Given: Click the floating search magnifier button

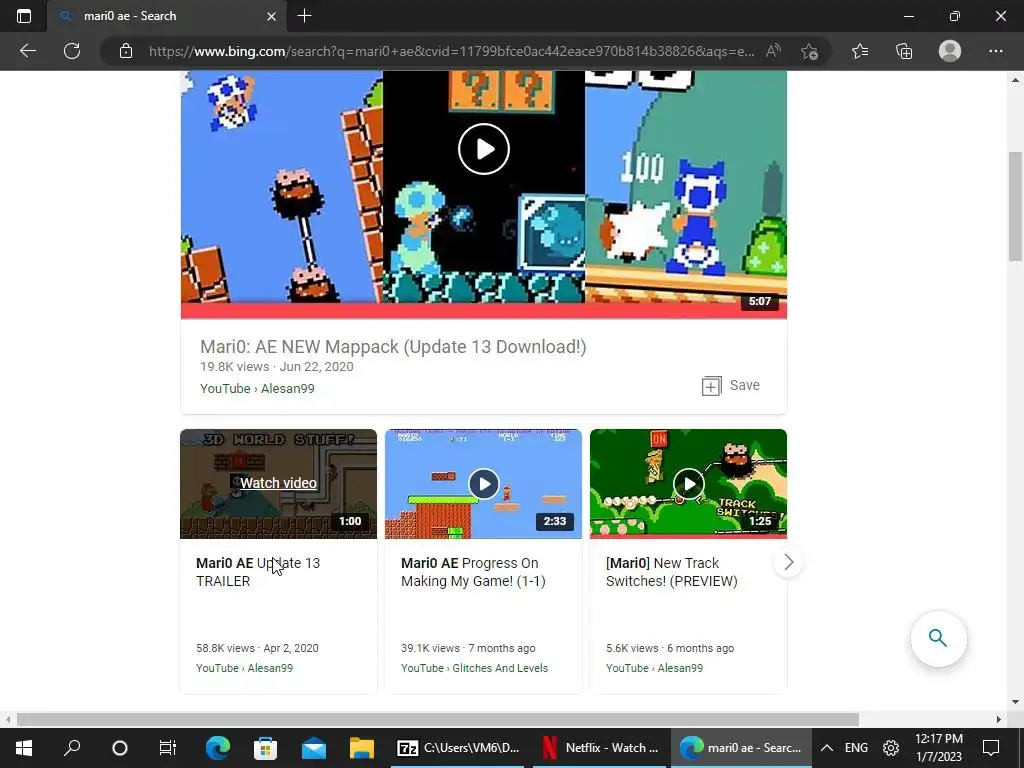Looking at the screenshot, I should (938, 638).
